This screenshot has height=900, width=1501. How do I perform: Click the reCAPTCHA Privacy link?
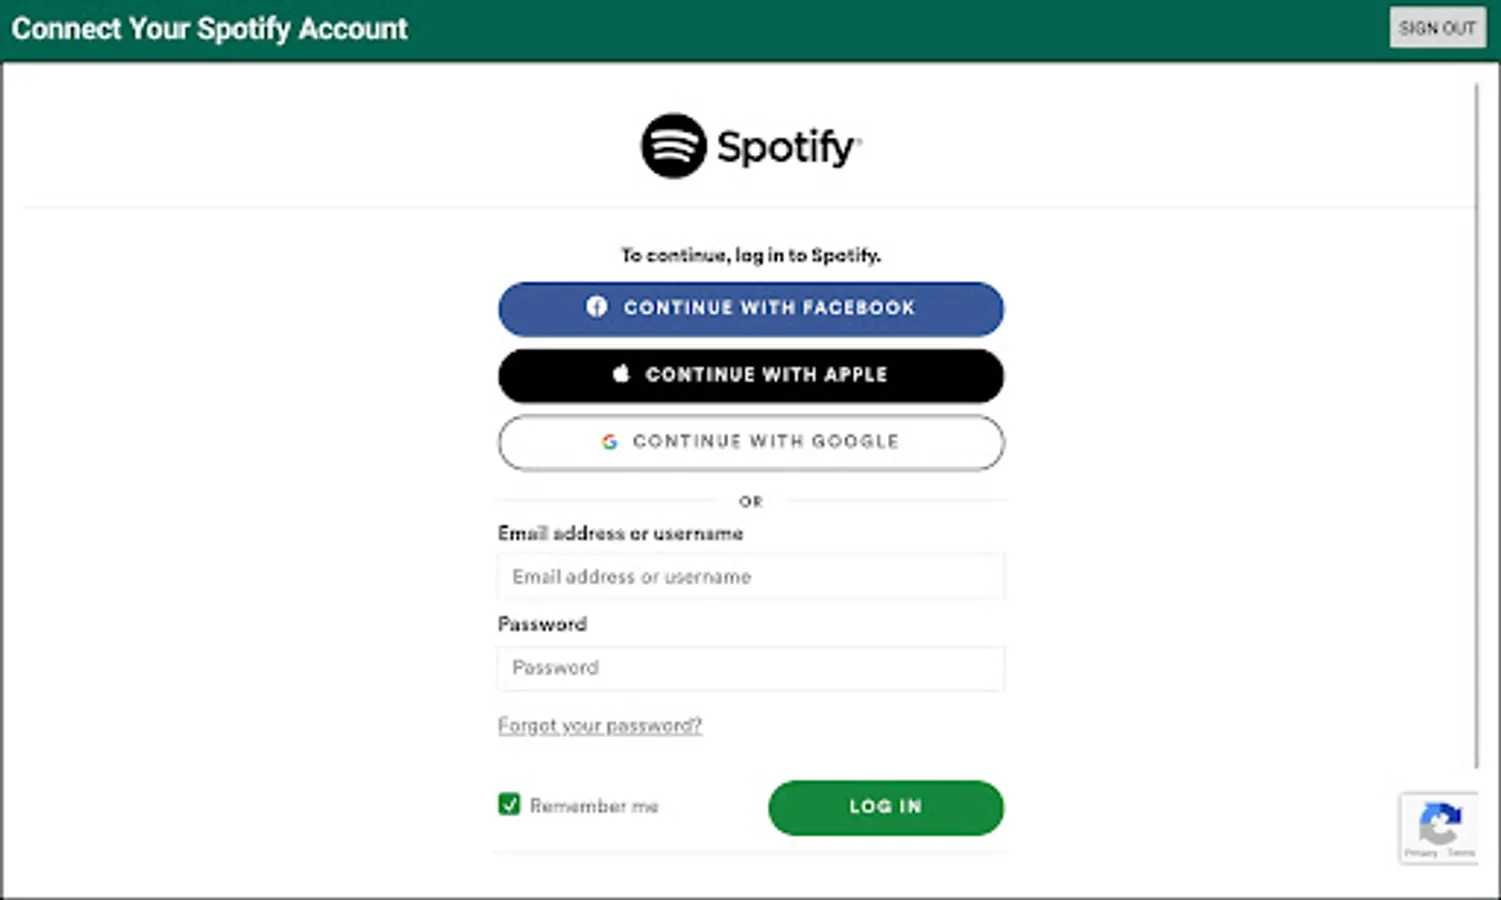(1421, 853)
